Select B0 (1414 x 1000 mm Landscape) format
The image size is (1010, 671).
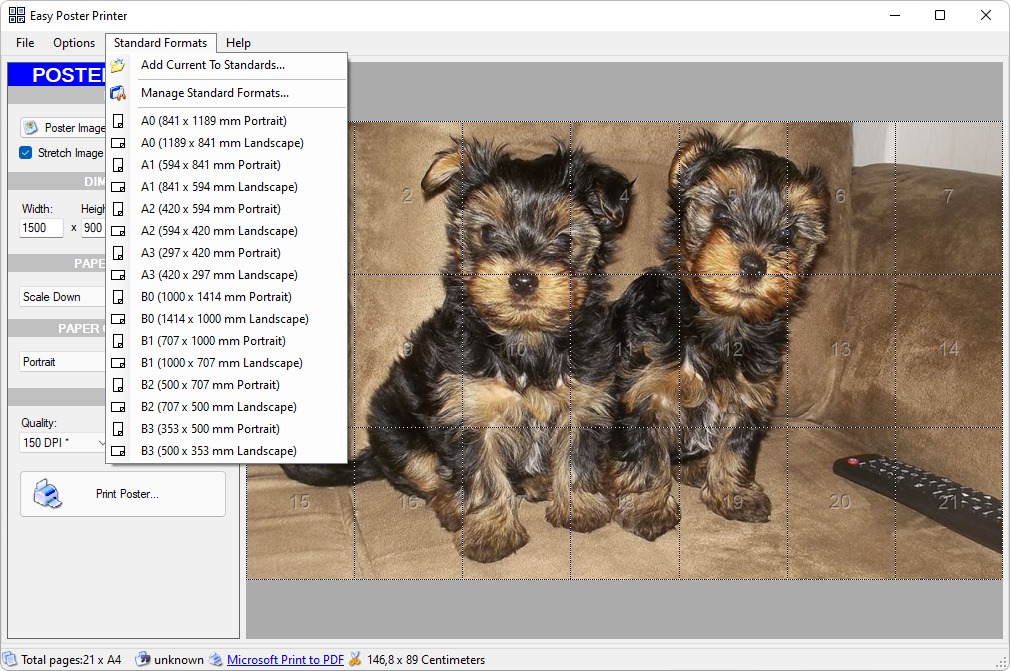(x=227, y=319)
